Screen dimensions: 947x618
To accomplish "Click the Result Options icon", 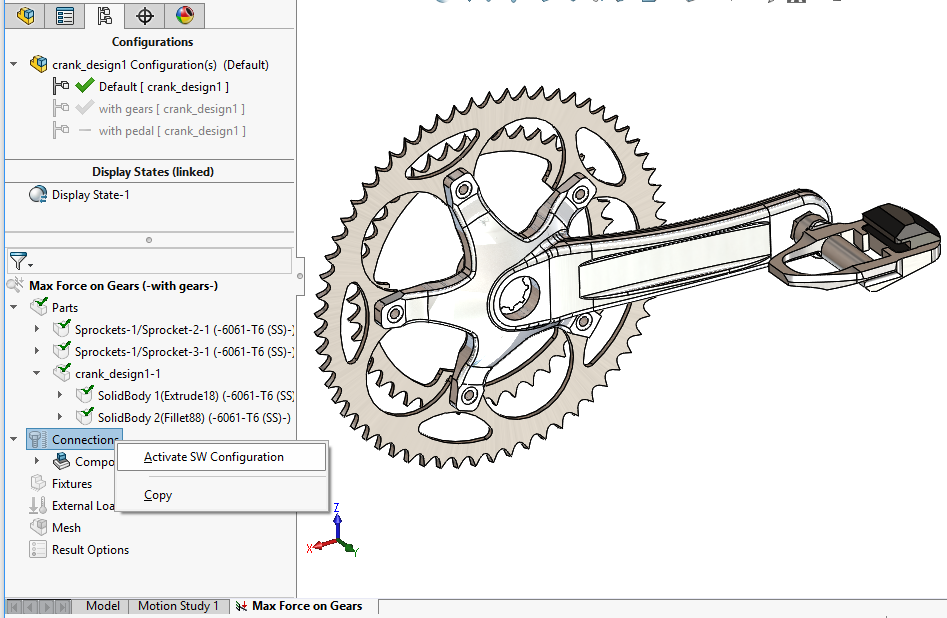I will coord(38,549).
